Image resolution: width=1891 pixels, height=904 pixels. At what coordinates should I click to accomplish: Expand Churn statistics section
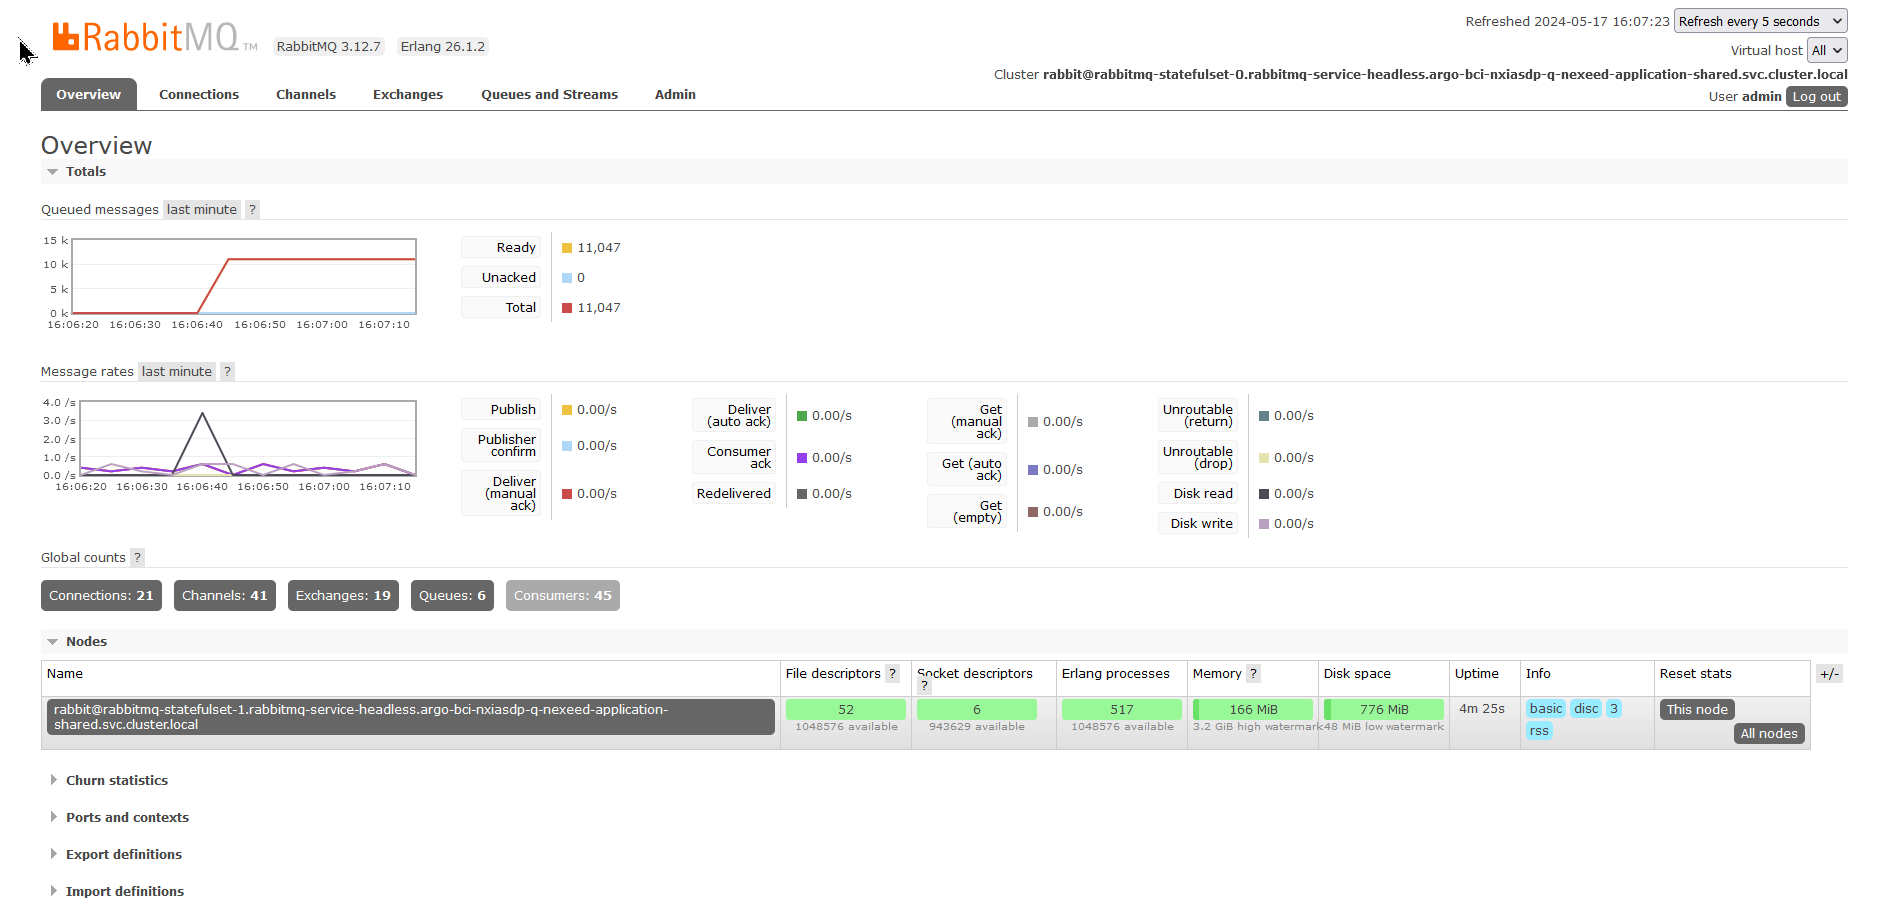click(116, 781)
